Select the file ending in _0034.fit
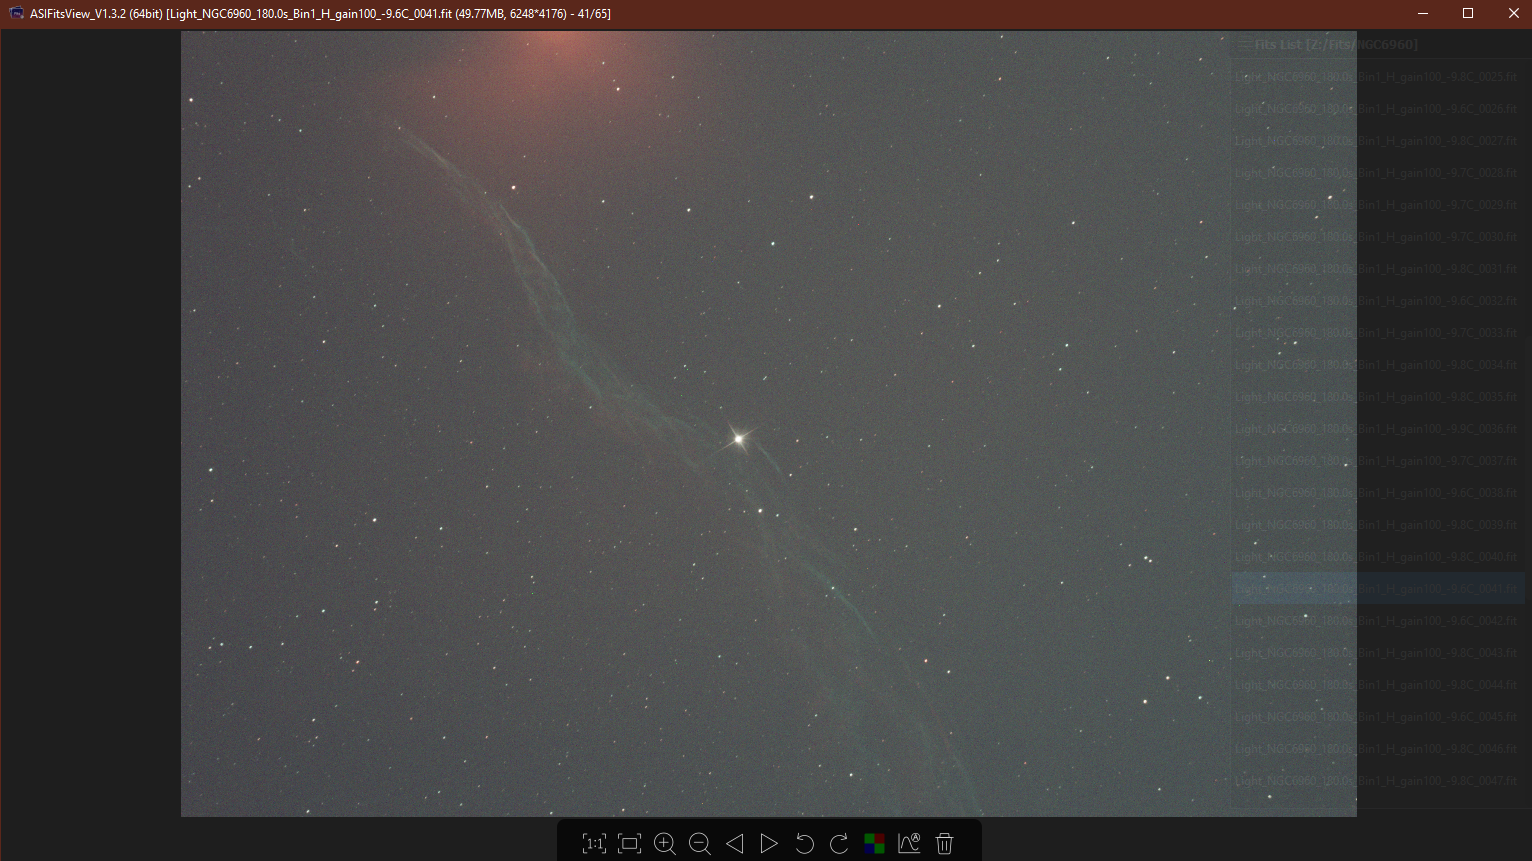Screen dimensions: 1532x861 [1378, 365]
